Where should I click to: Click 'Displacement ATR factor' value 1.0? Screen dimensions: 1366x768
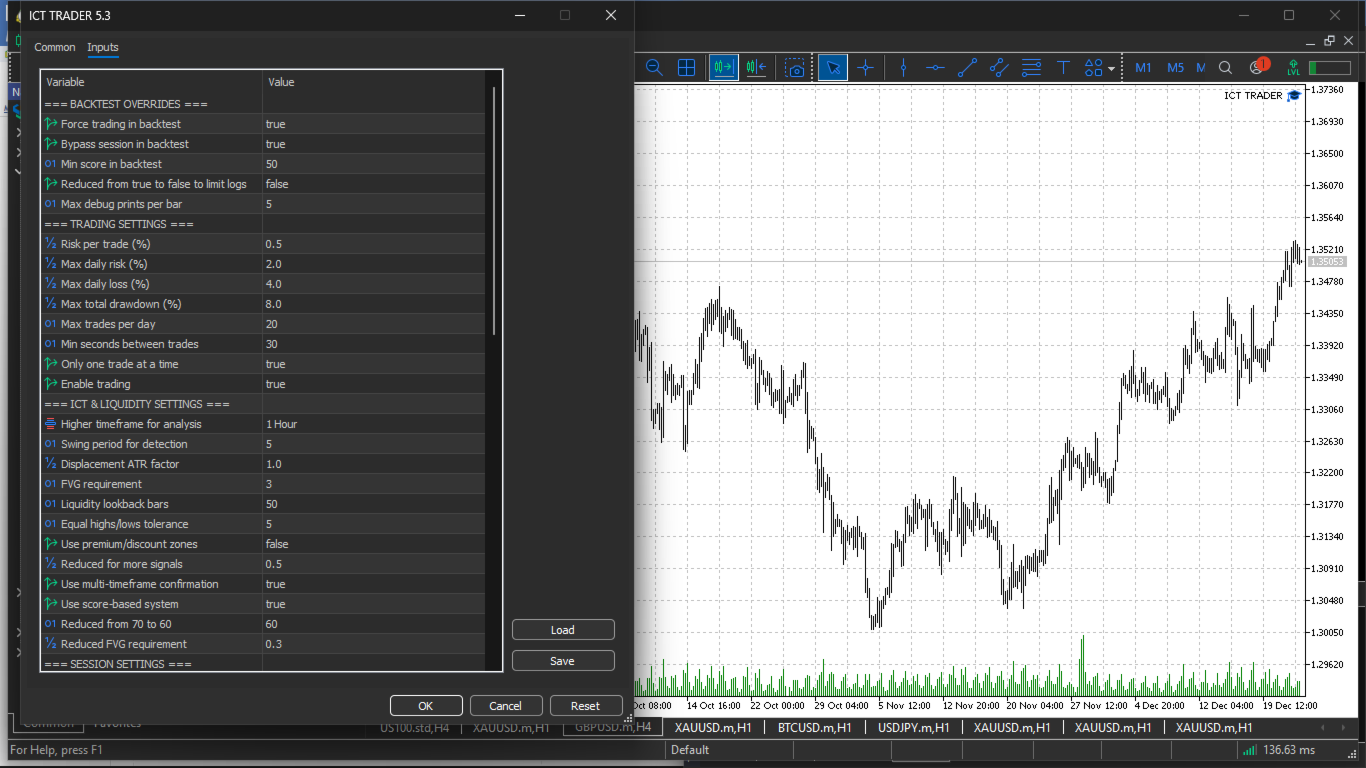point(374,464)
